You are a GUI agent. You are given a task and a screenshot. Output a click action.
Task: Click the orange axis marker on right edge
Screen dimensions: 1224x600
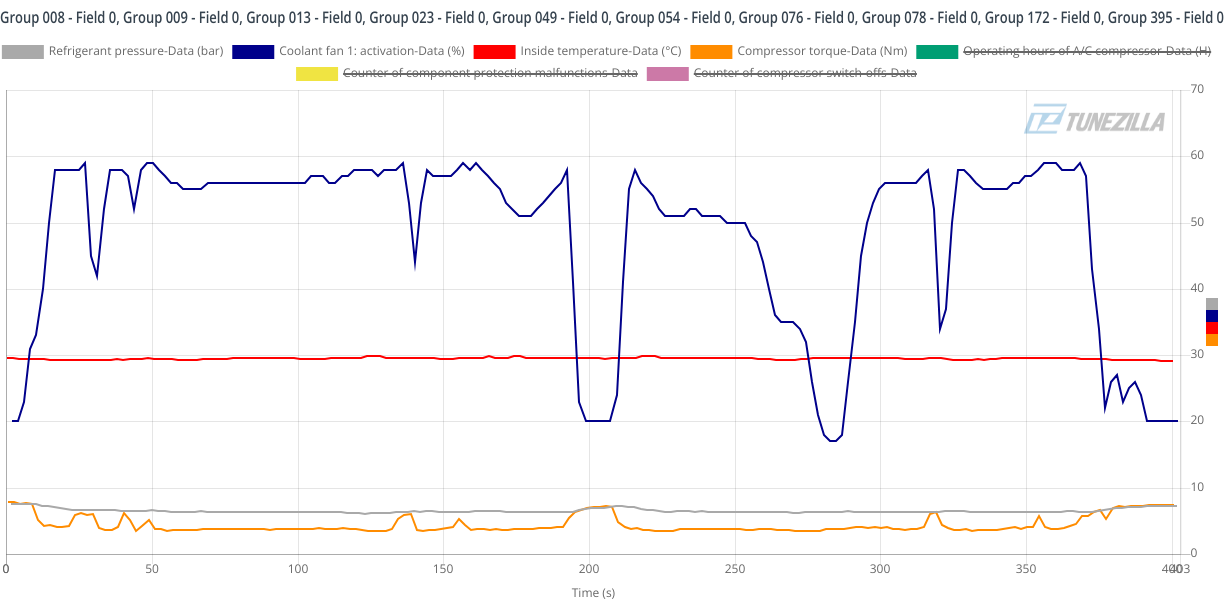1212,340
